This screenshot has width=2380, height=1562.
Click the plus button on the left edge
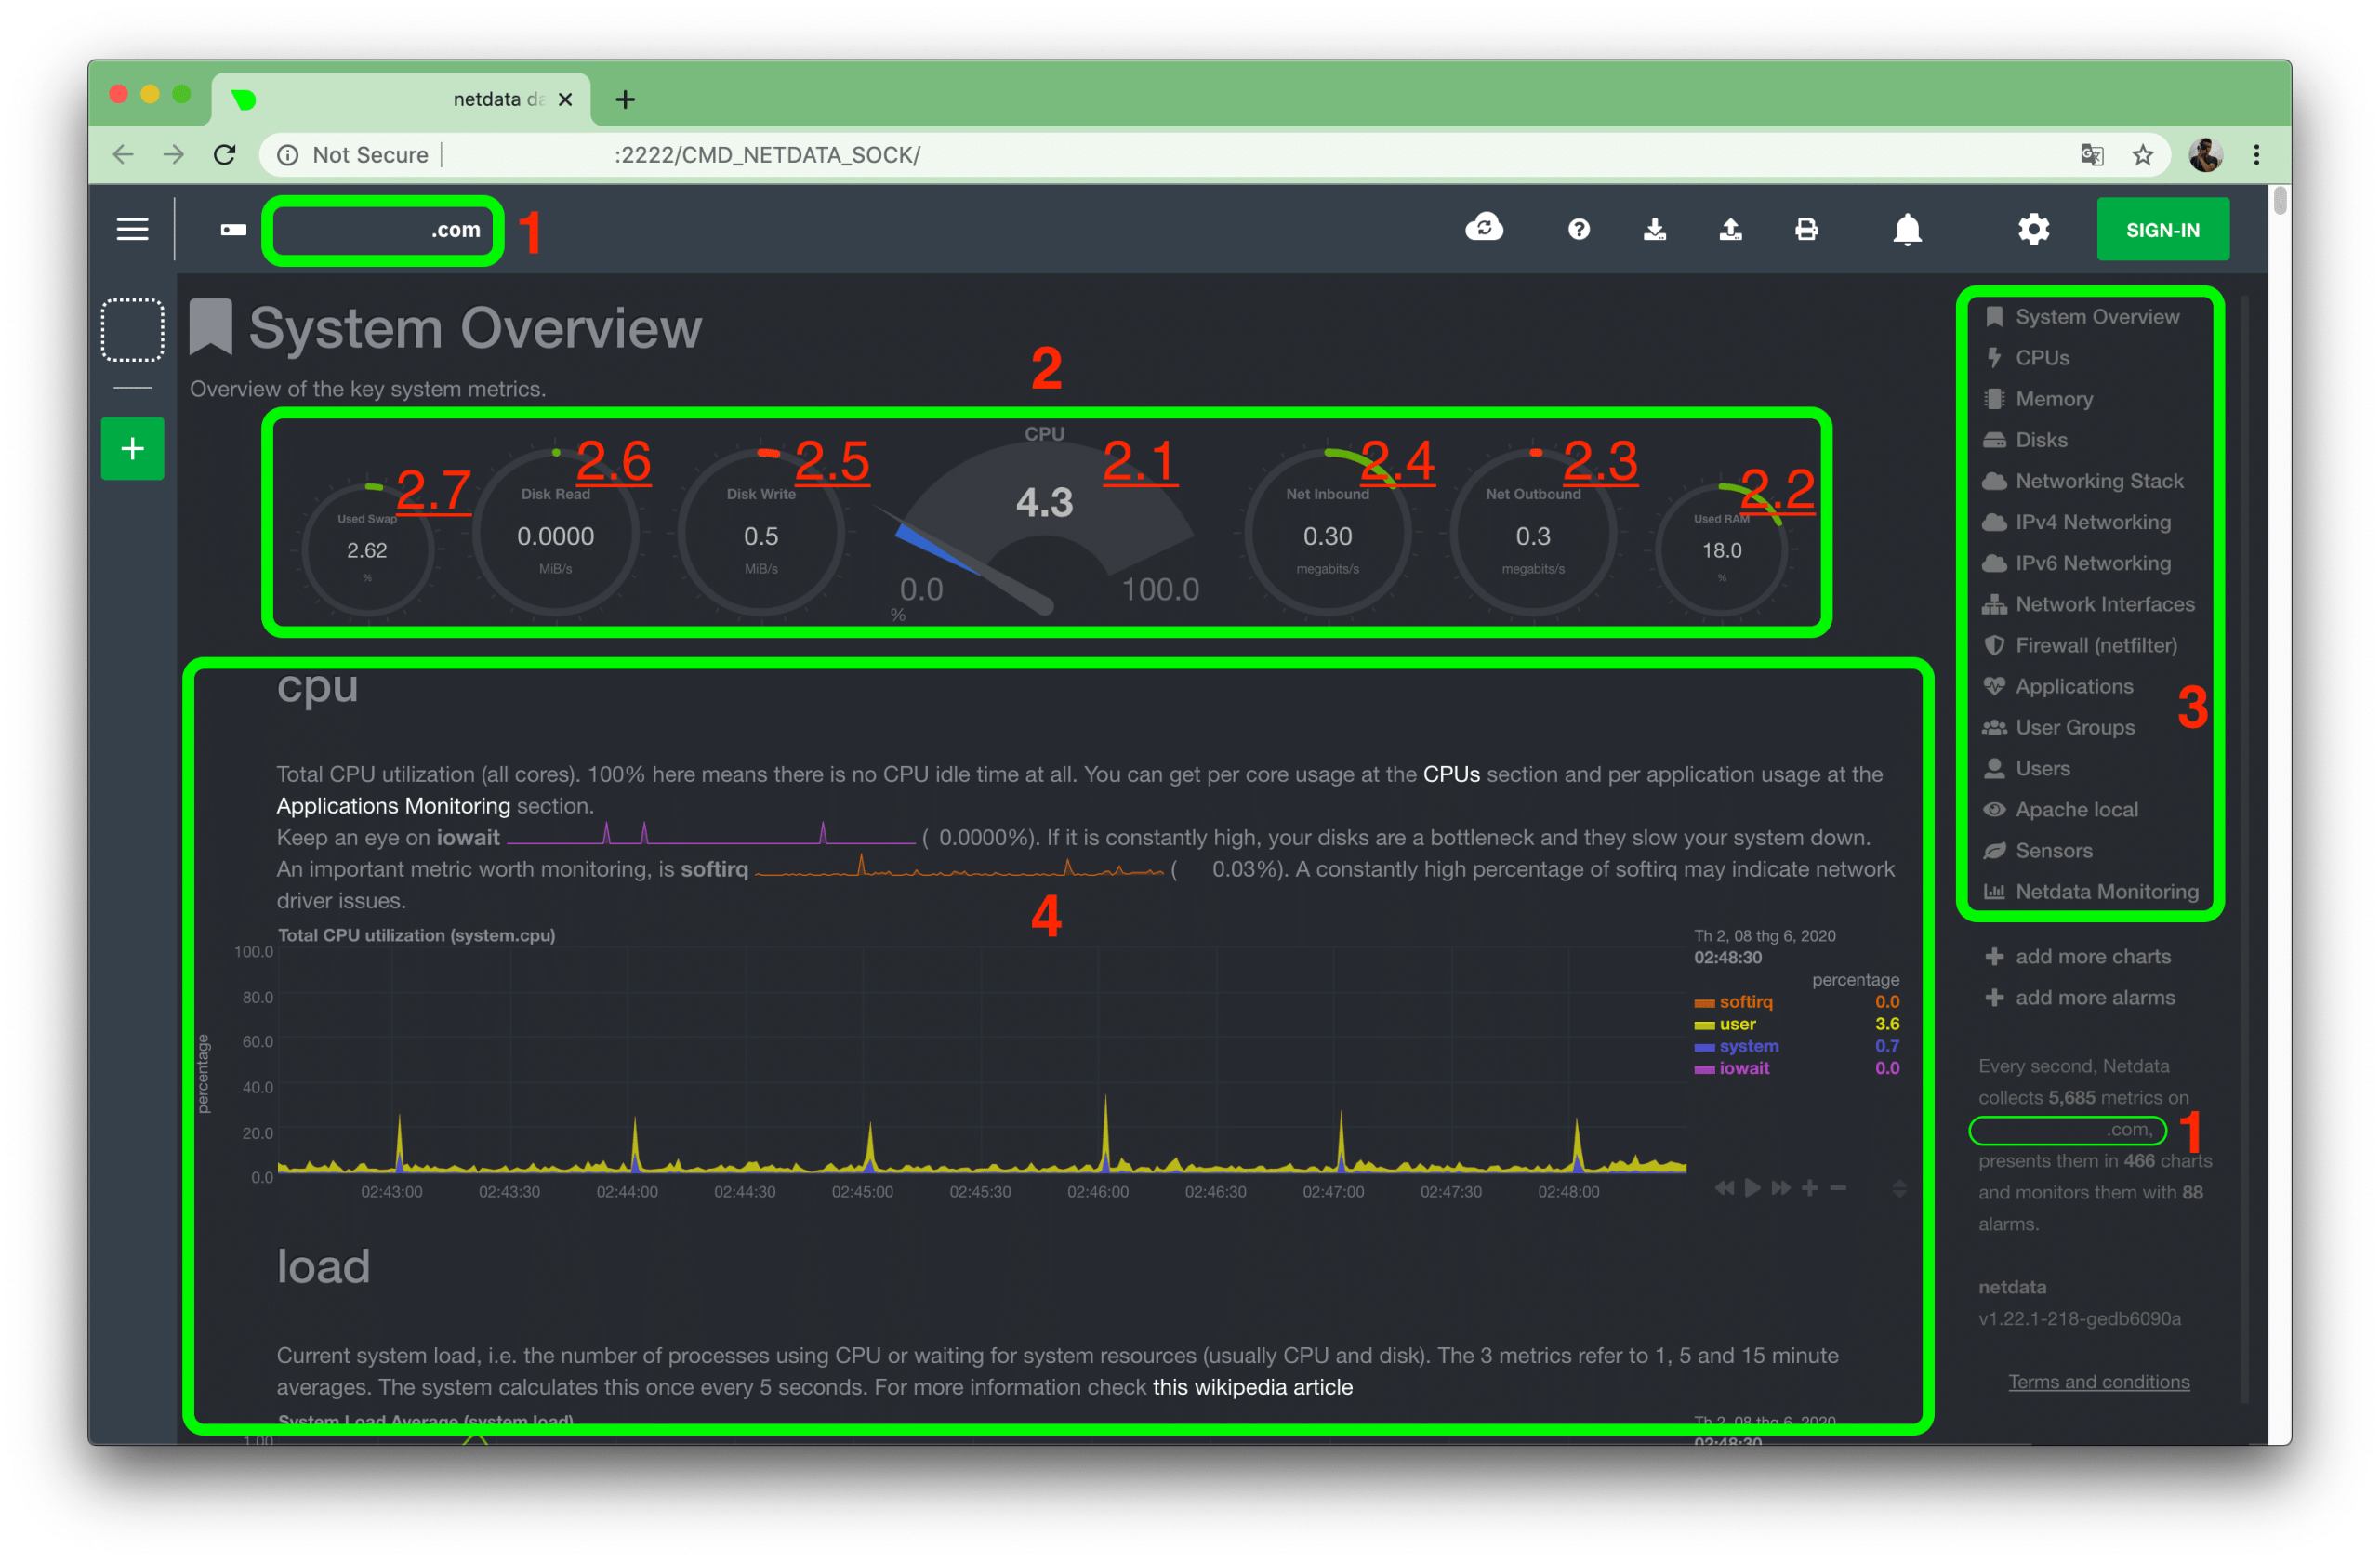click(132, 448)
